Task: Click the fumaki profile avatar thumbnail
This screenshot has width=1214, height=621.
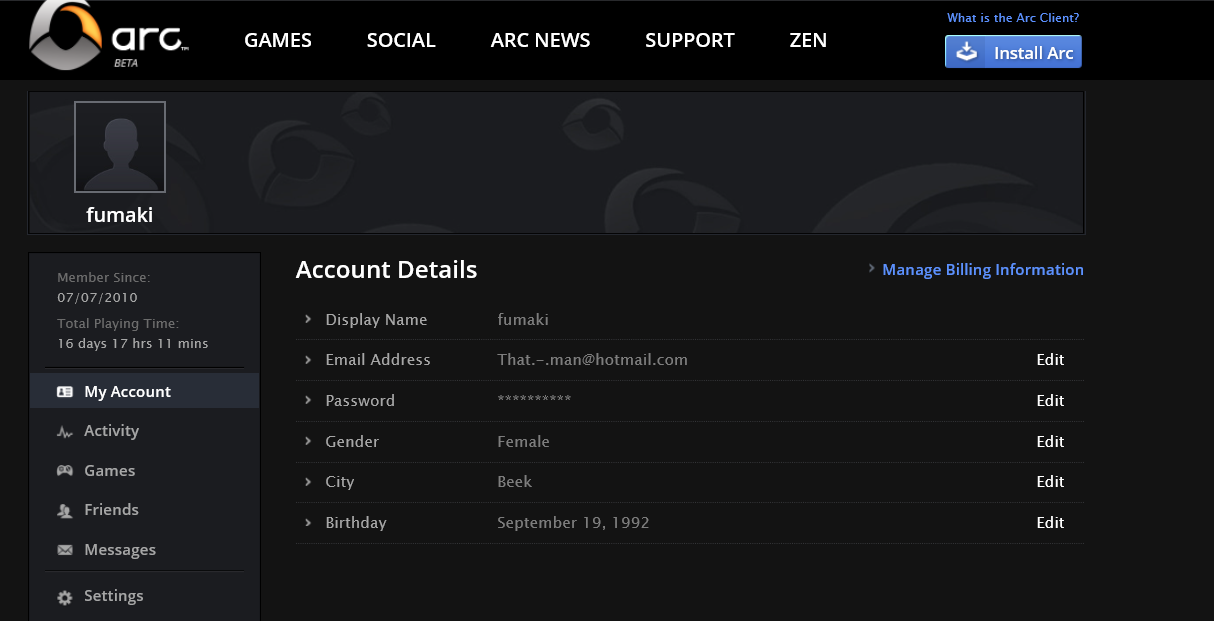Action: [120, 147]
